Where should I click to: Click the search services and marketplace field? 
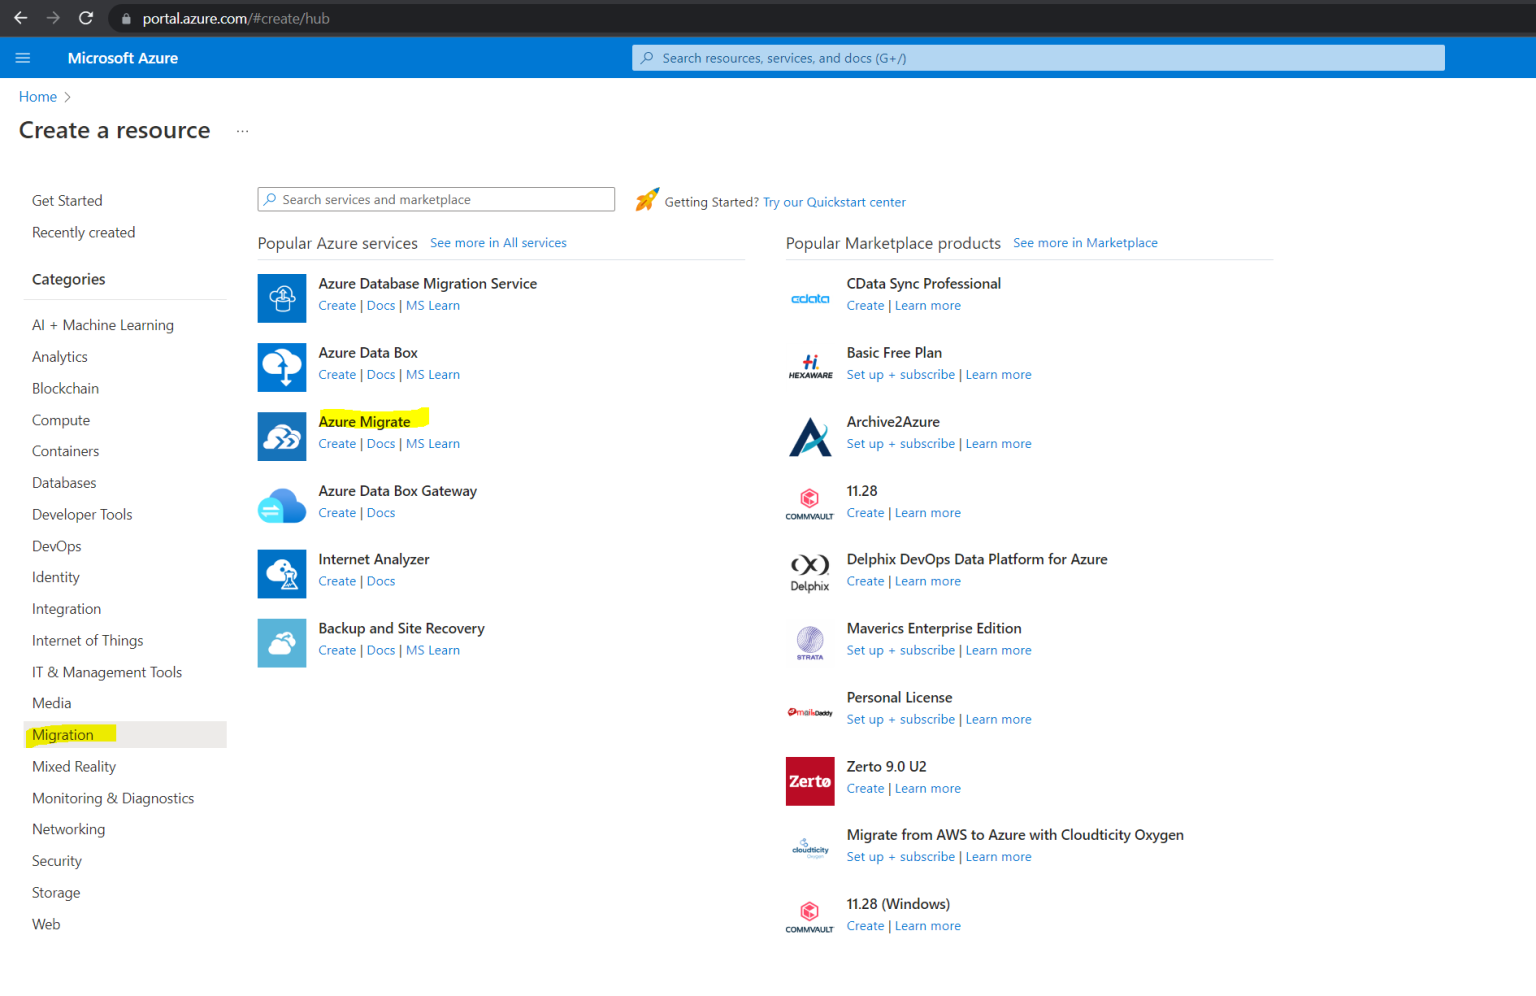(436, 199)
